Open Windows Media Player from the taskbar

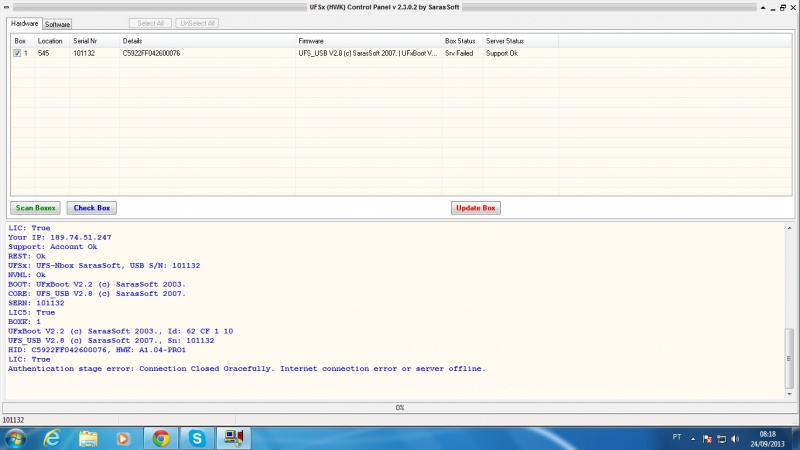pos(123,438)
